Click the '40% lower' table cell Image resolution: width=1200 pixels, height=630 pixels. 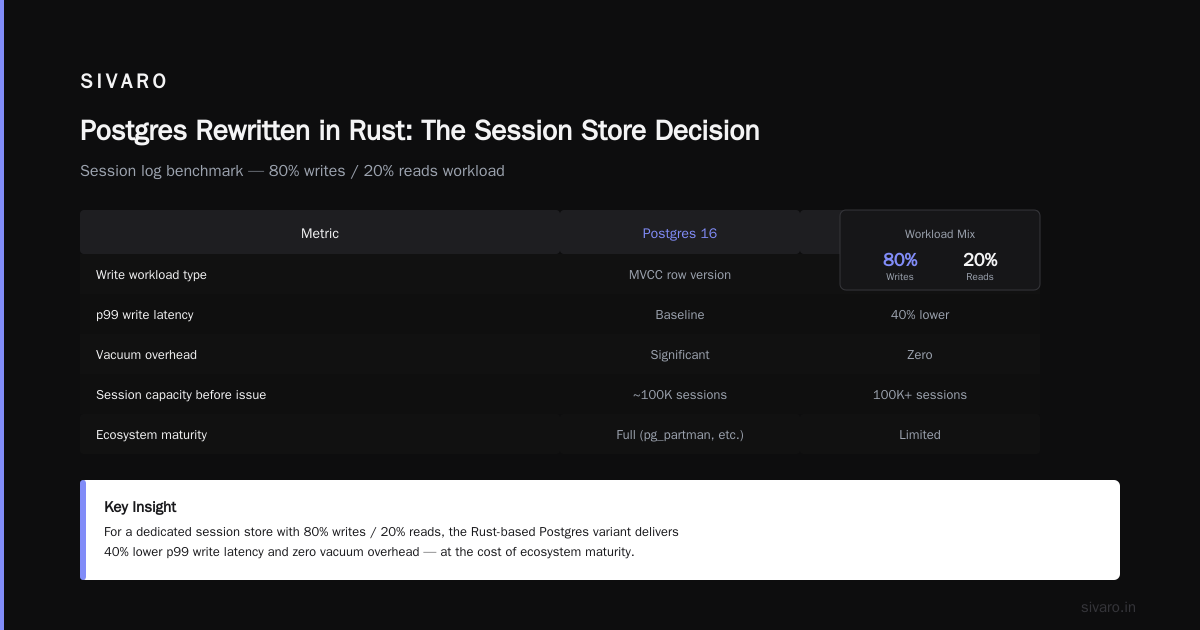tap(920, 314)
